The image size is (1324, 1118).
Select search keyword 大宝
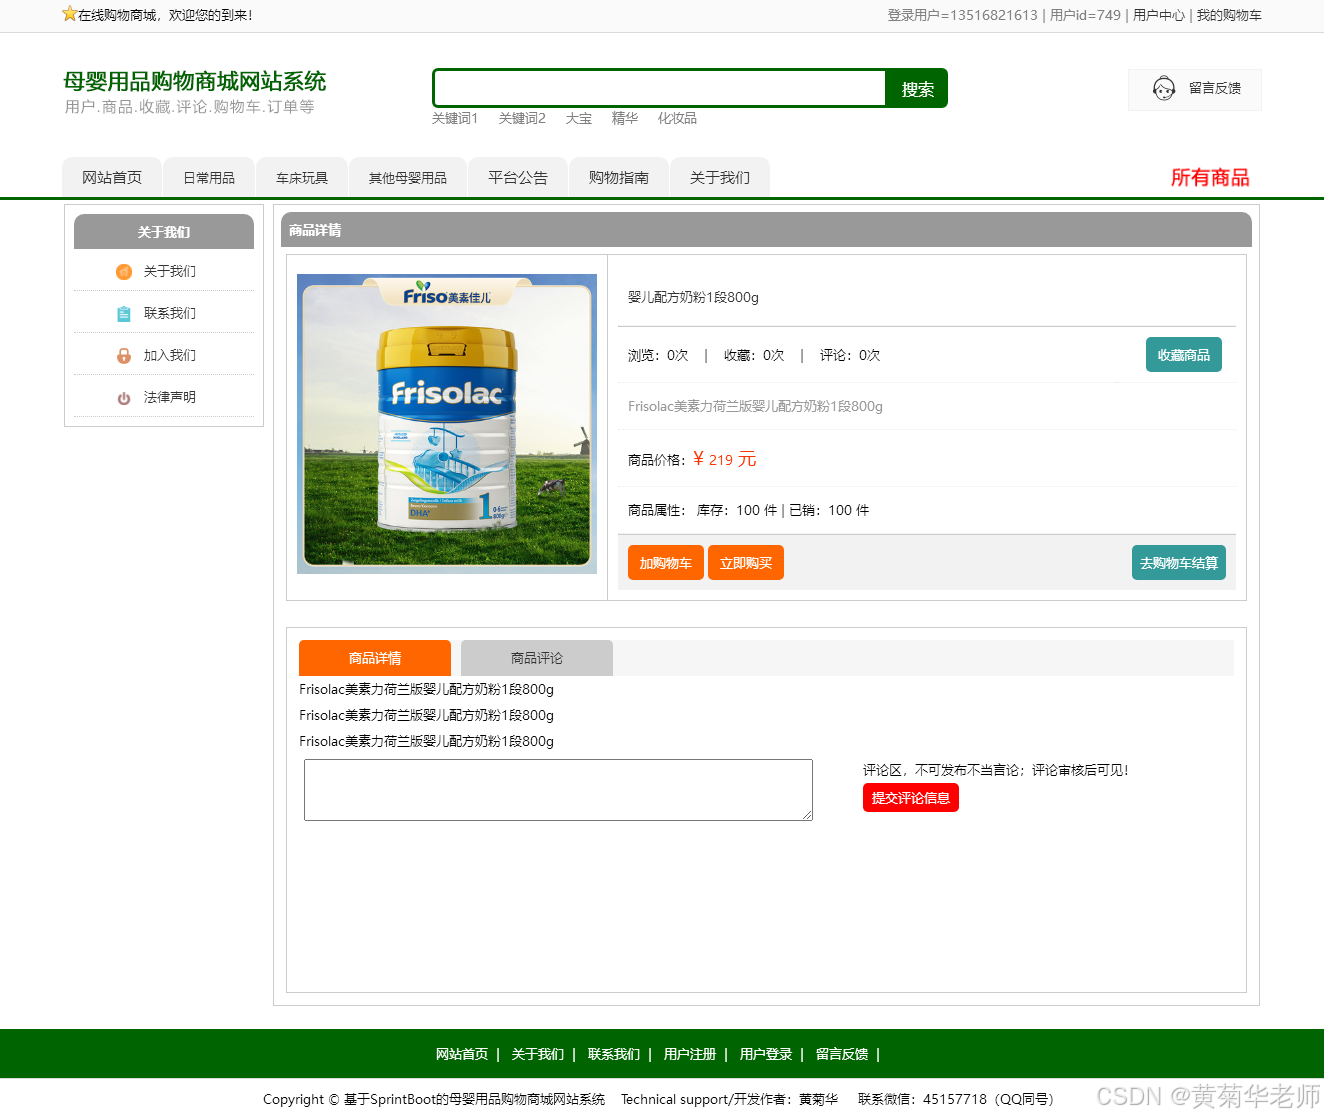tap(579, 118)
